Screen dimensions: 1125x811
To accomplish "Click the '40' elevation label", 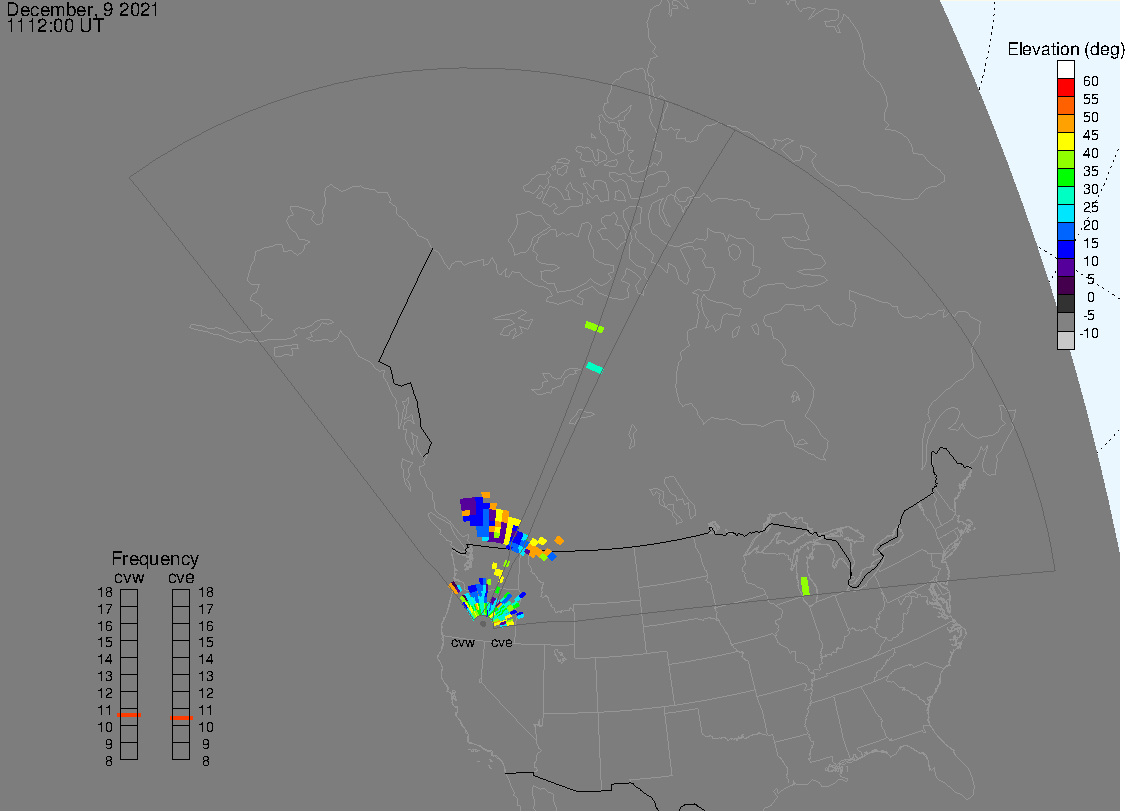I will (x=1091, y=153).
